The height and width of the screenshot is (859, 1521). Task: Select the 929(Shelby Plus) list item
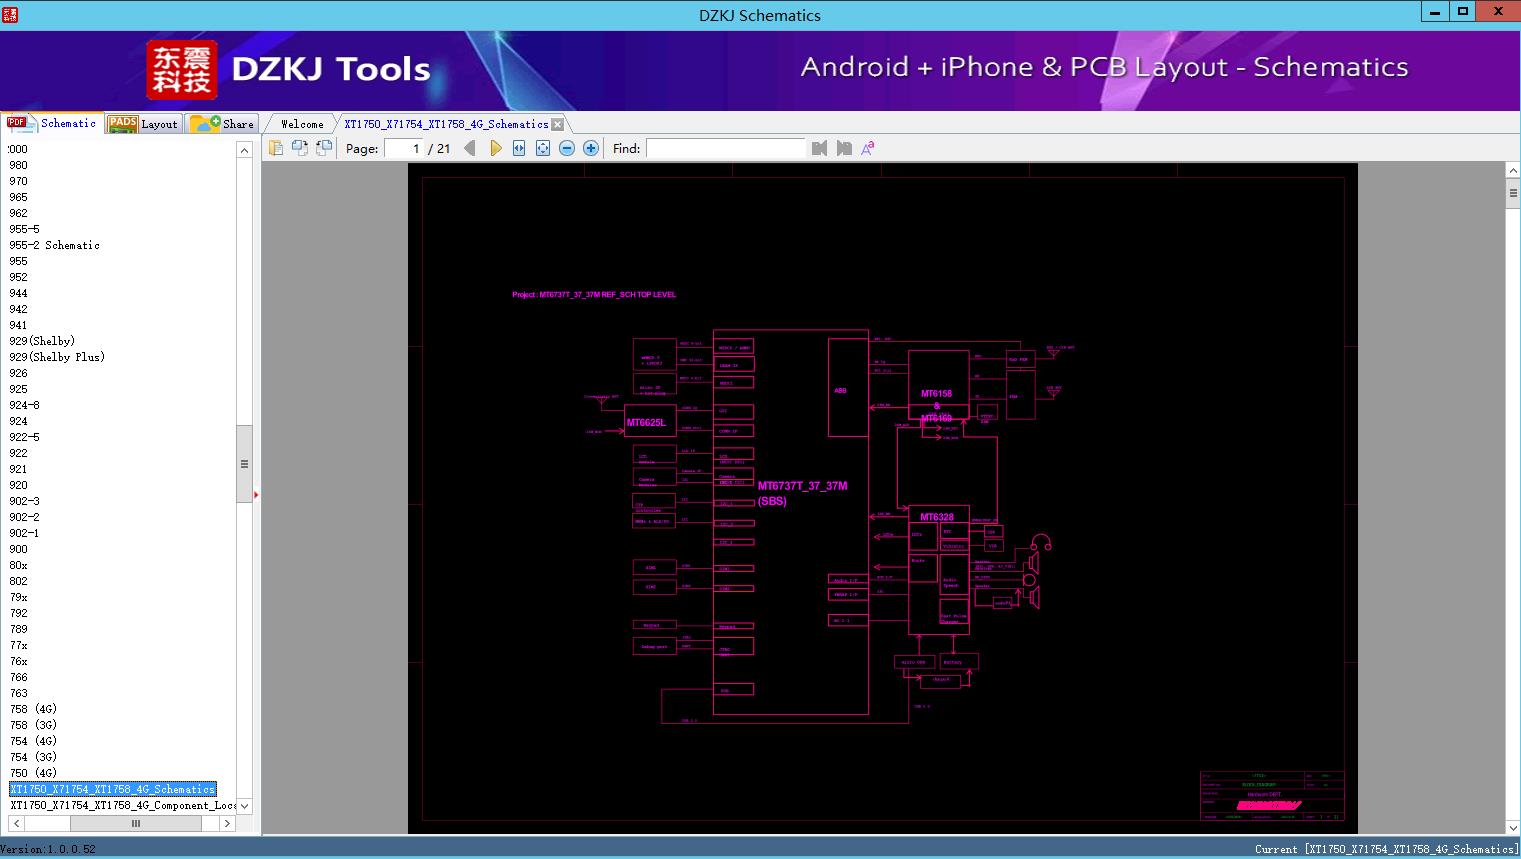tap(57, 357)
